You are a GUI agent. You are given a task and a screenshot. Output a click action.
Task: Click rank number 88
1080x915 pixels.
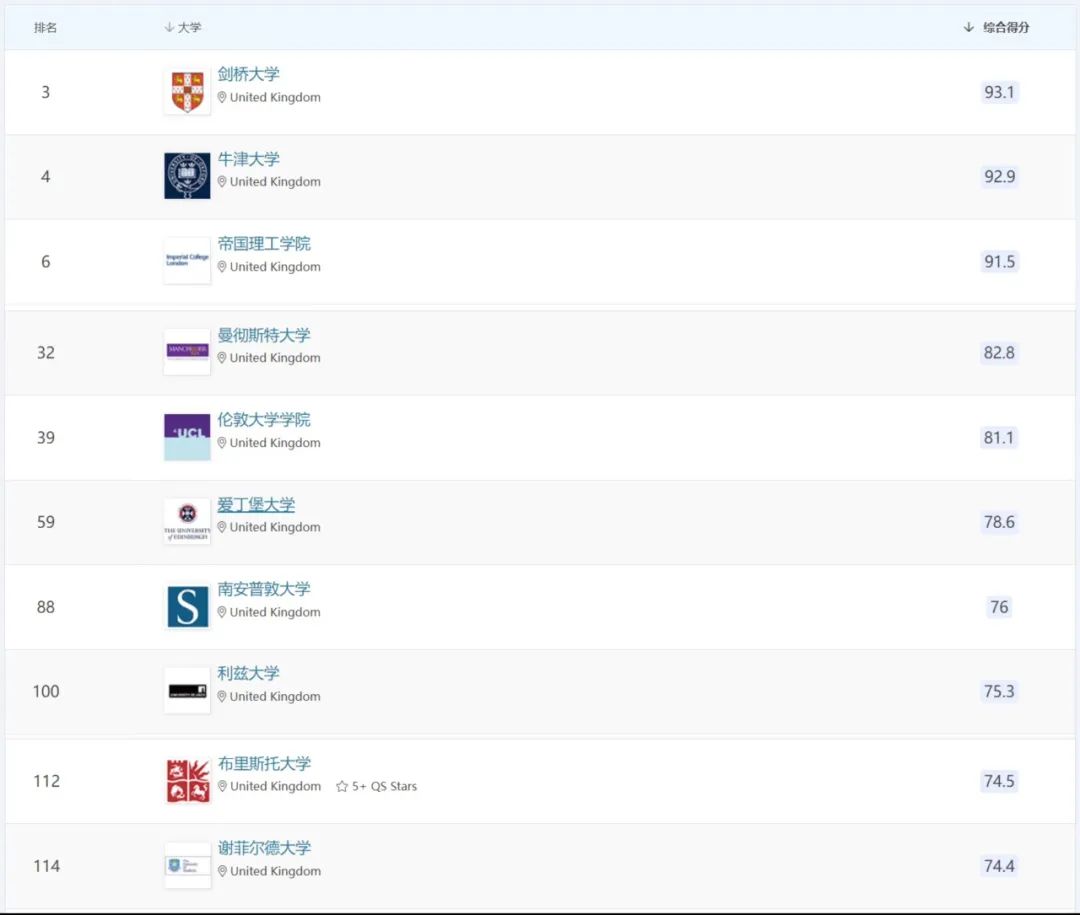(x=45, y=606)
